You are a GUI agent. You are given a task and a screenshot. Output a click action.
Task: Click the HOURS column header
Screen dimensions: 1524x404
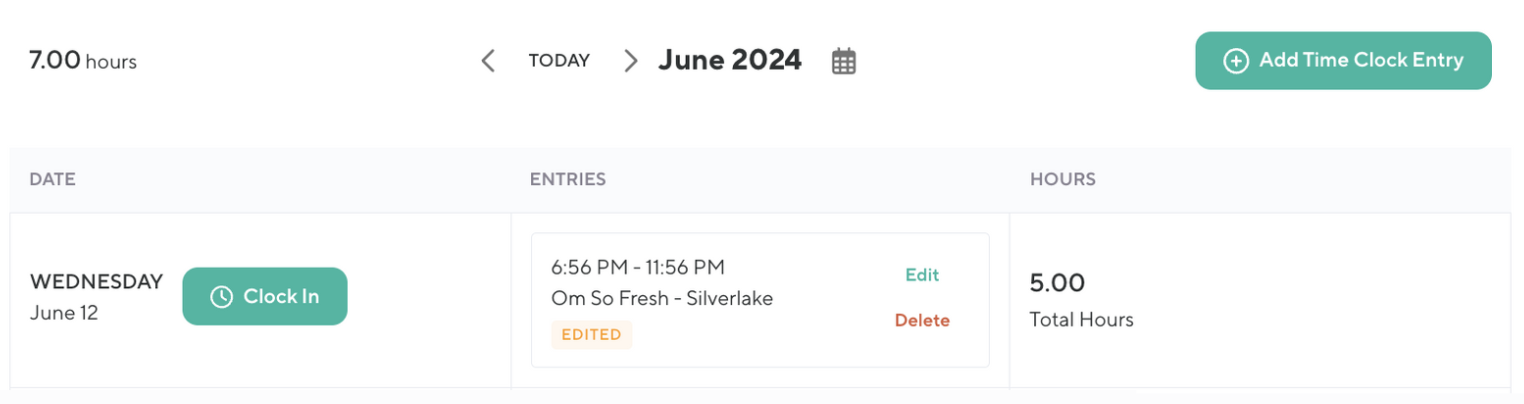(1062, 180)
